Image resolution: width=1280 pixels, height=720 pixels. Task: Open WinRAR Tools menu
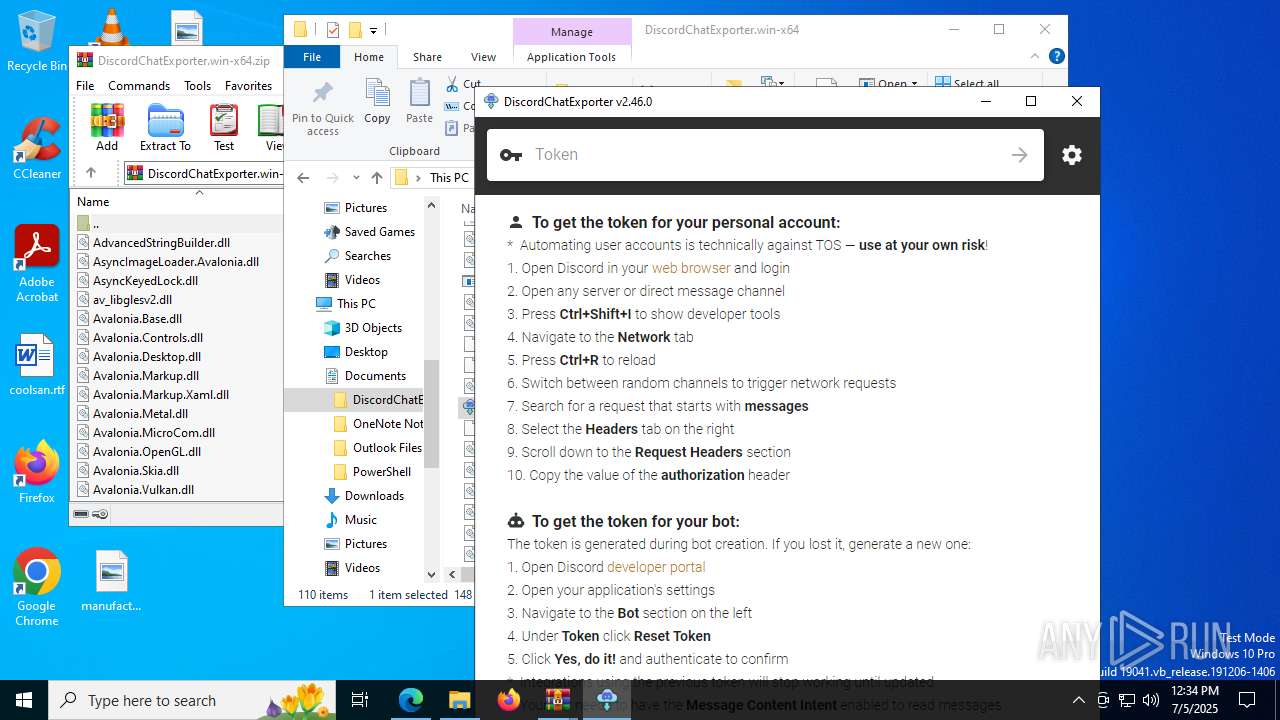tap(197, 86)
